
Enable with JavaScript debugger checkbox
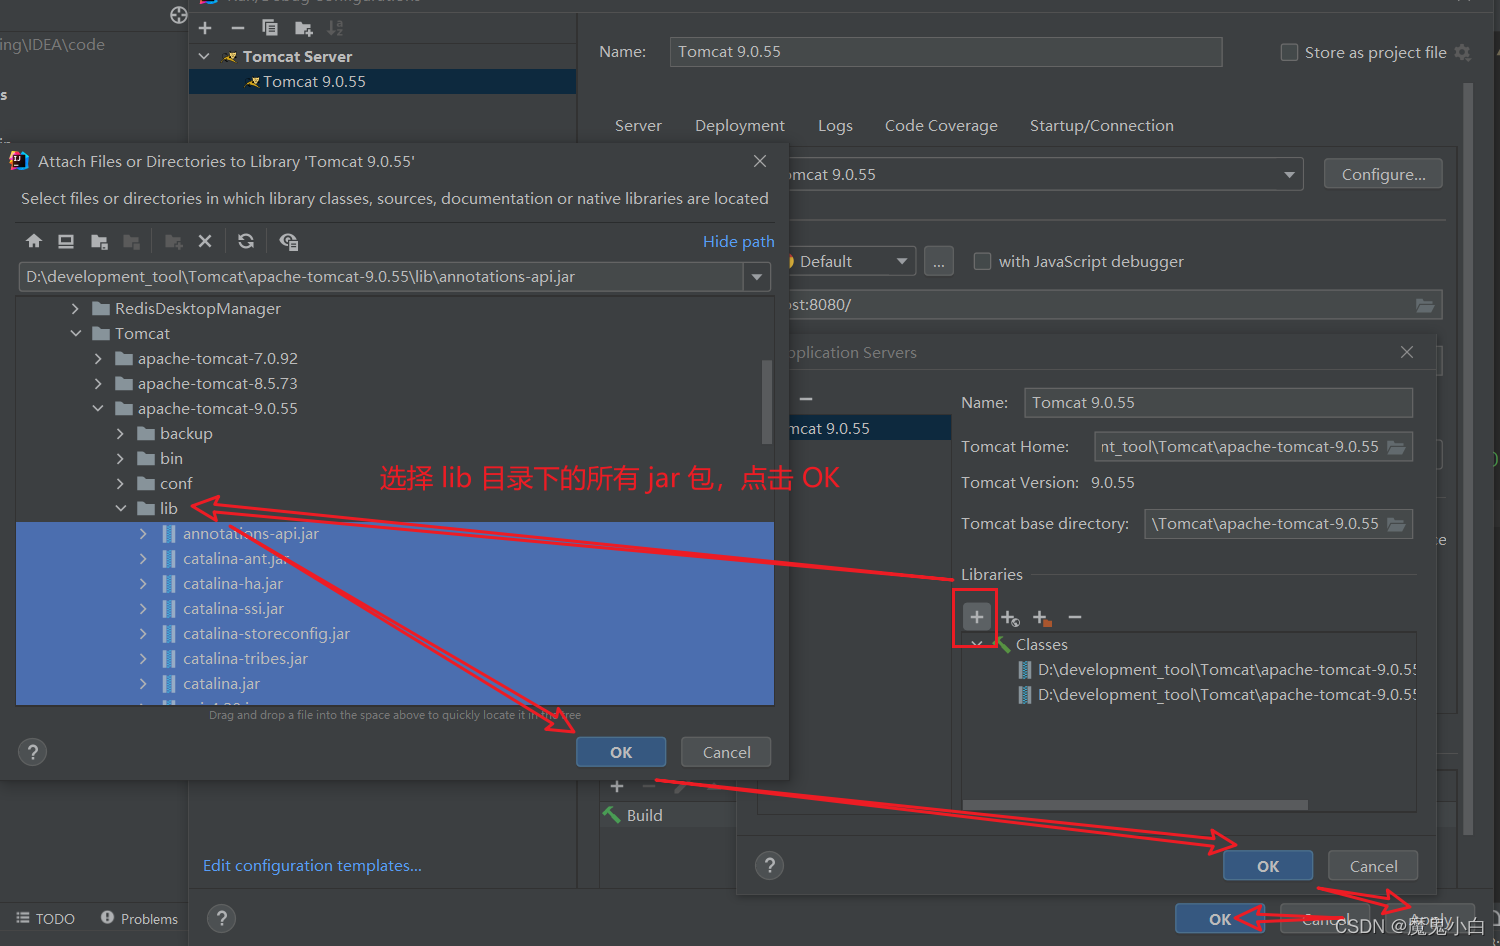tap(982, 261)
